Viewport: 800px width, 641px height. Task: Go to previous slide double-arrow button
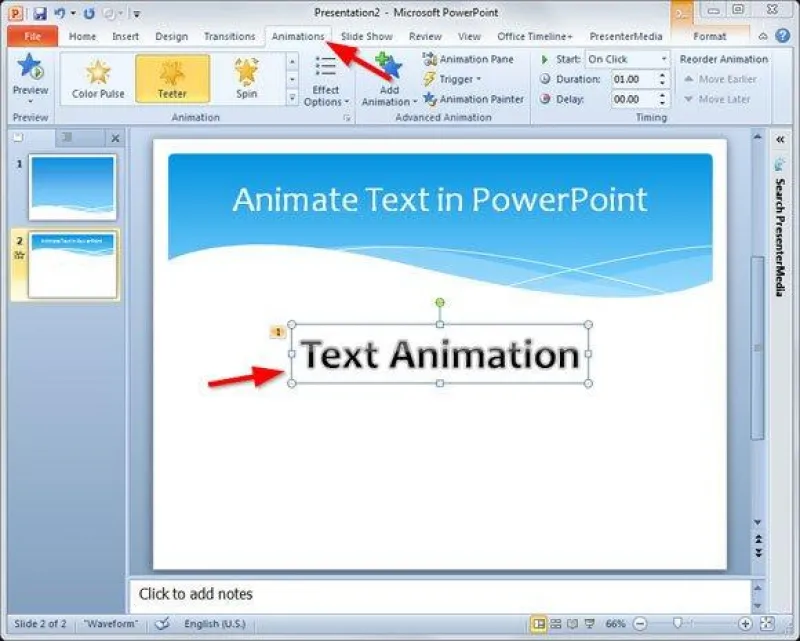click(758, 539)
